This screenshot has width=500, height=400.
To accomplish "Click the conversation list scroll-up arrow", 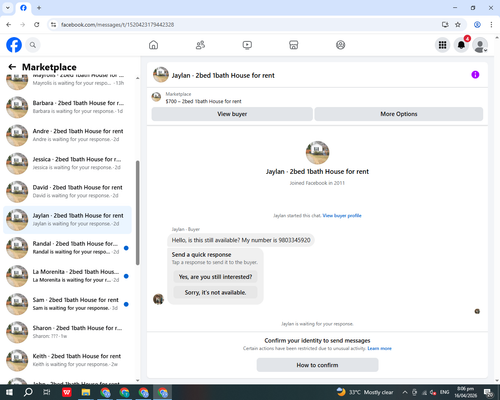I will coord(138,78).
